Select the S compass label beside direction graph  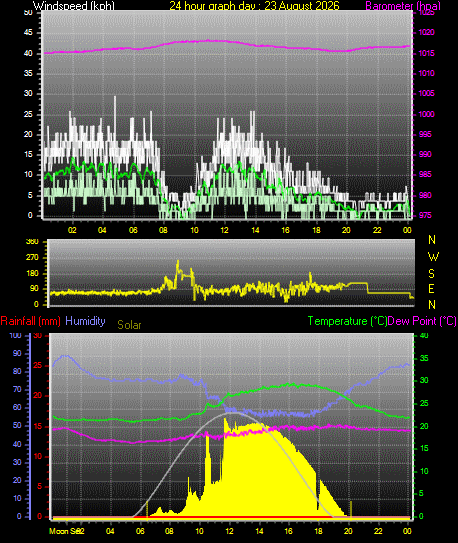pyautogui.click(x=431, y=274)
